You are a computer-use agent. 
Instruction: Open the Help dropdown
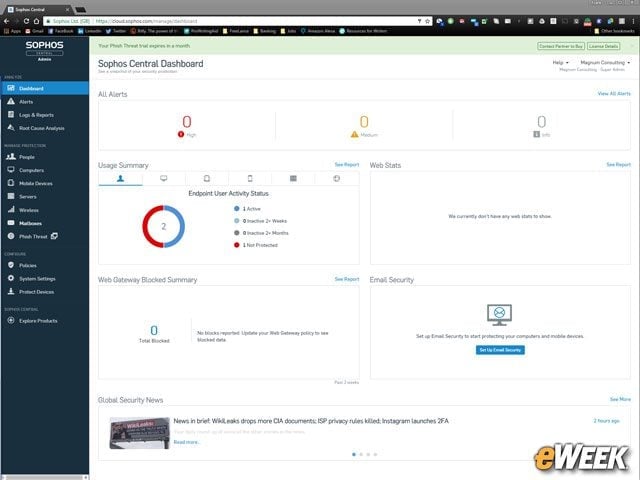[x=560, y=62]
